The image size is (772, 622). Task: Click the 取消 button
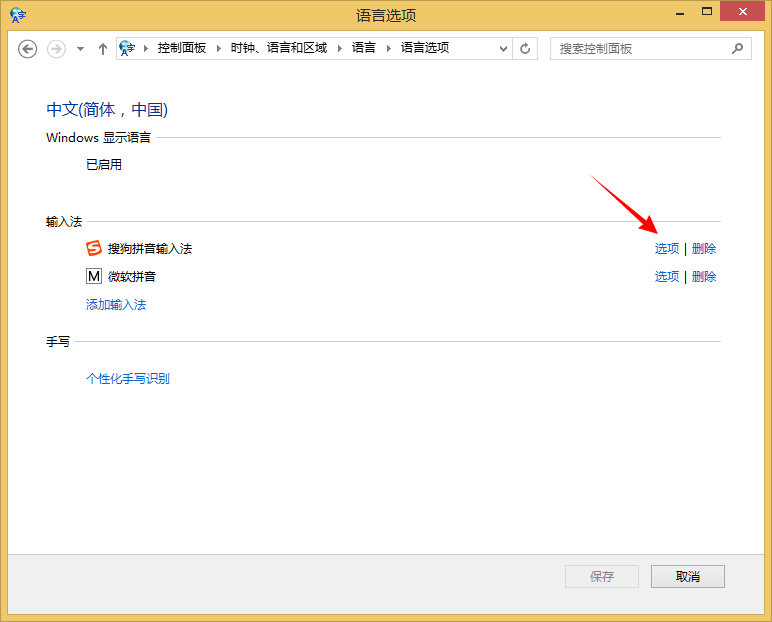tap(688, 576)
